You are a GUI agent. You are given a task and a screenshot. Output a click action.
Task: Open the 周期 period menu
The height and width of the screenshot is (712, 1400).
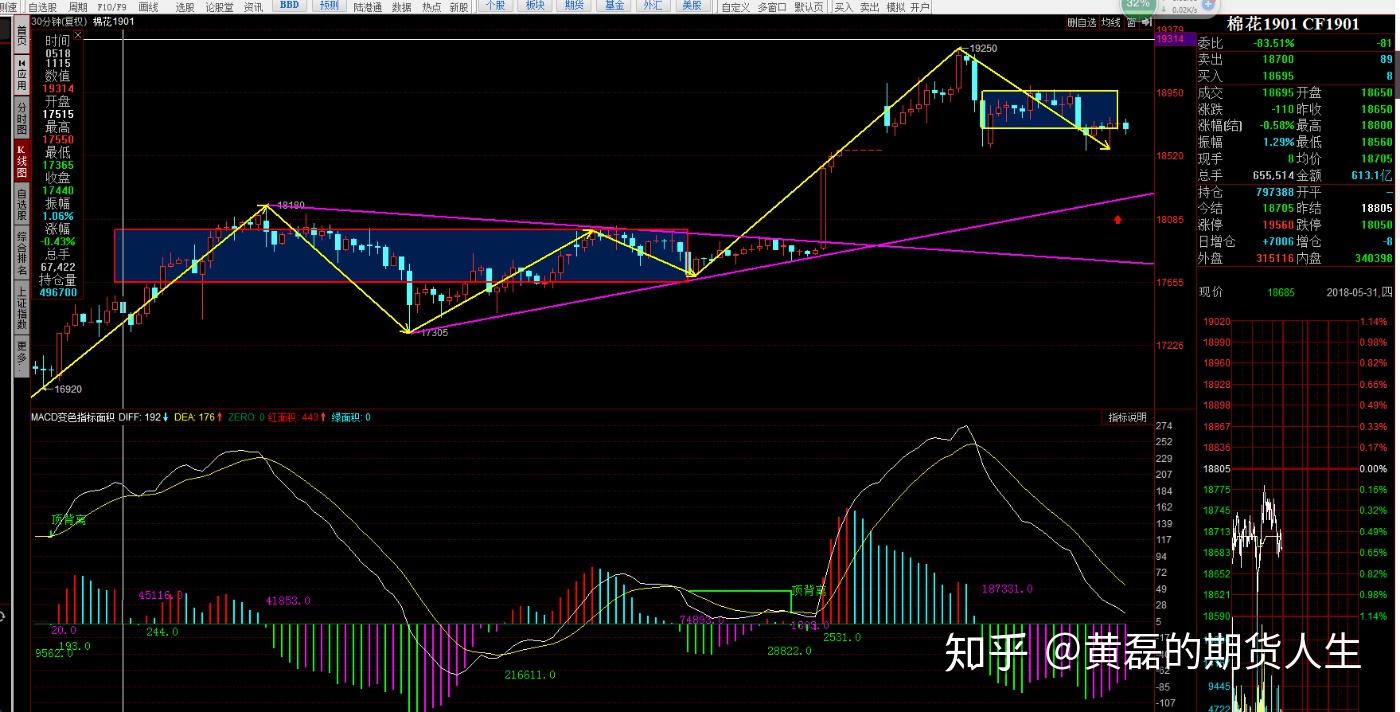pyautogui.click(x=77, y=7)
